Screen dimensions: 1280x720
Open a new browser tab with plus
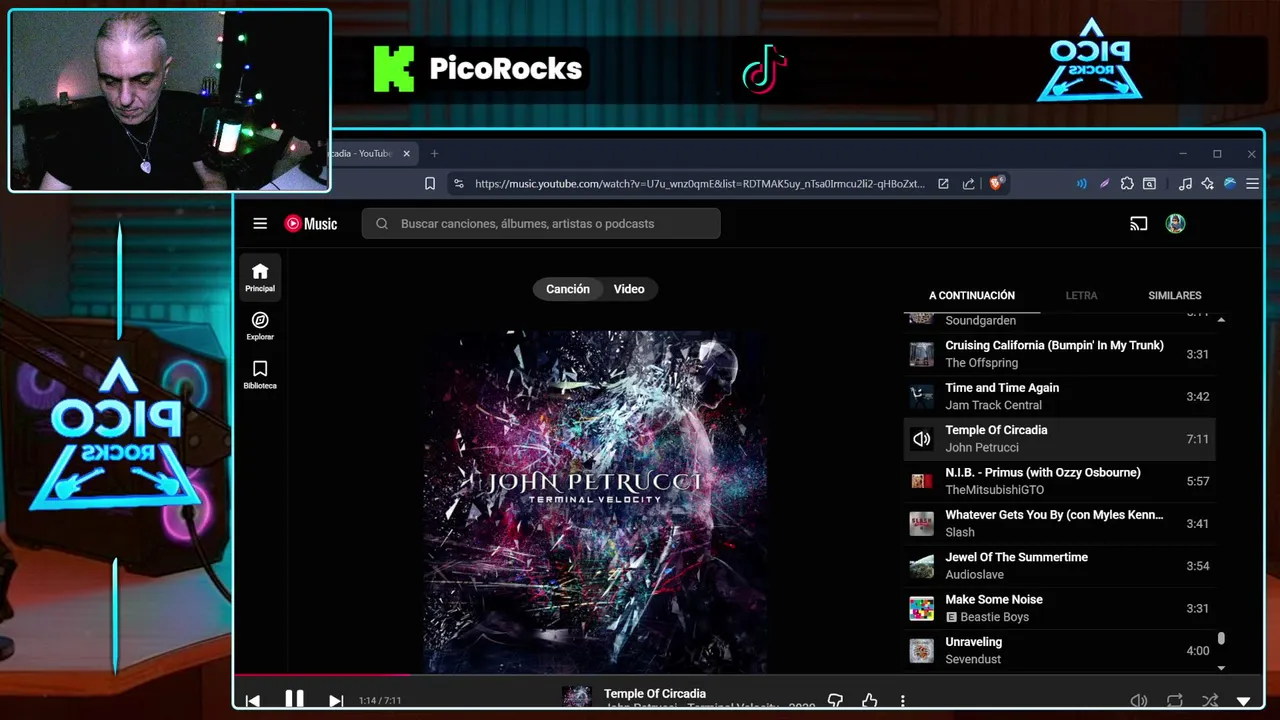434,154
